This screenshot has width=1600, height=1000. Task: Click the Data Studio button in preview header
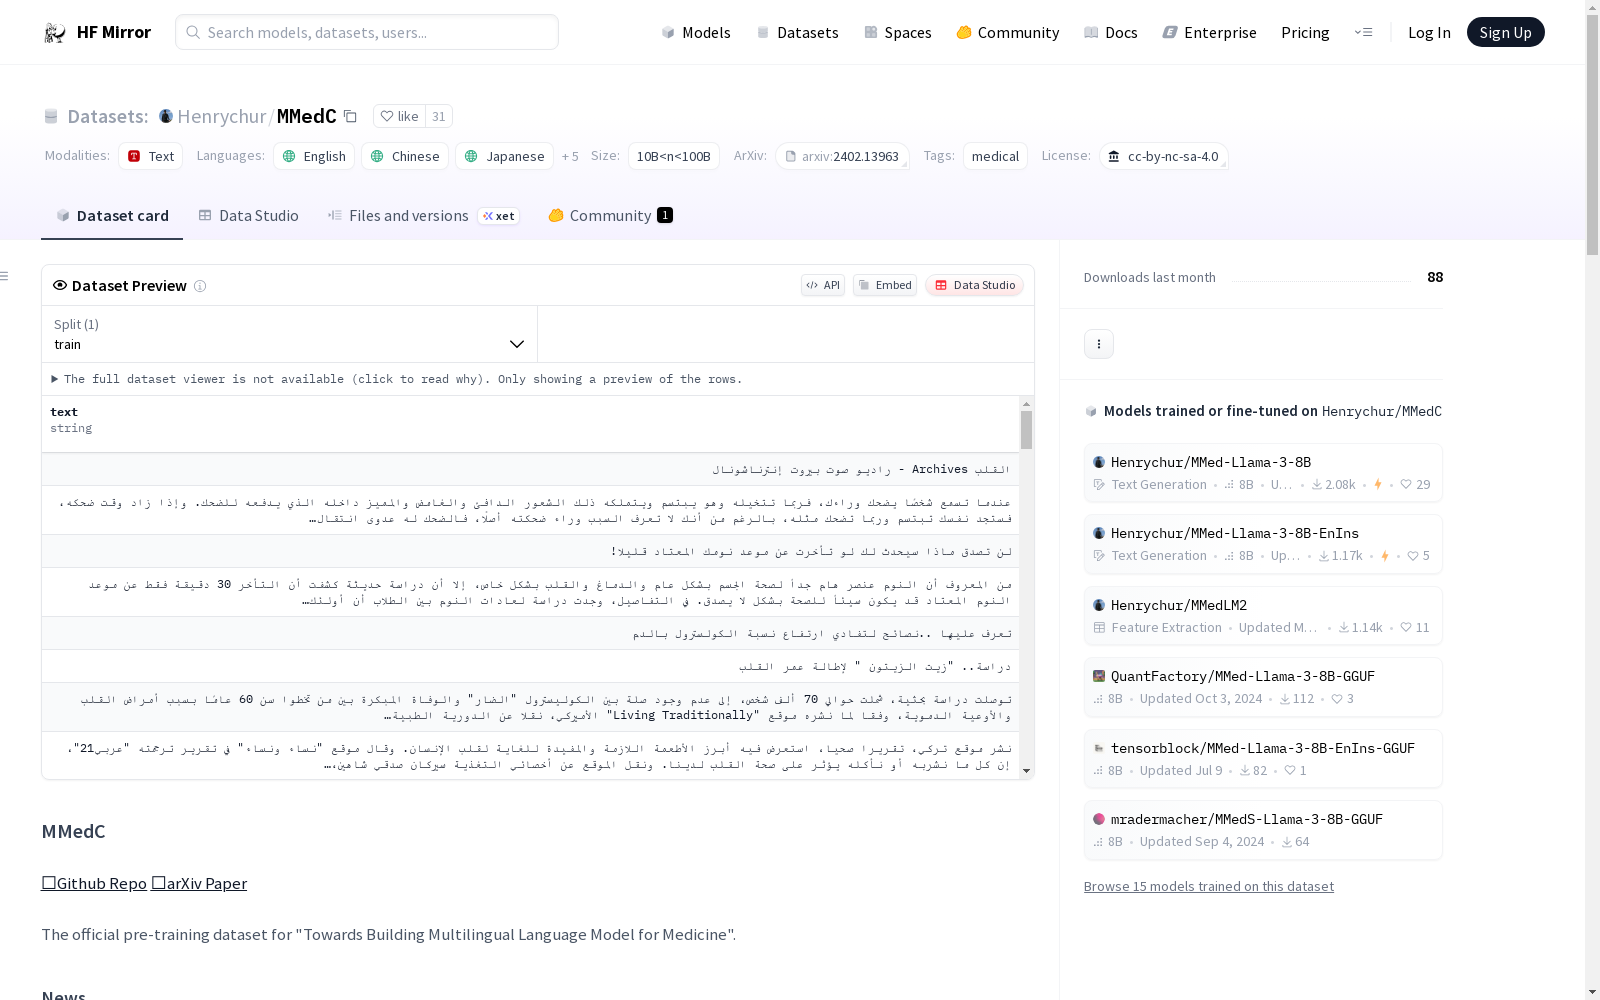[974, 285]
